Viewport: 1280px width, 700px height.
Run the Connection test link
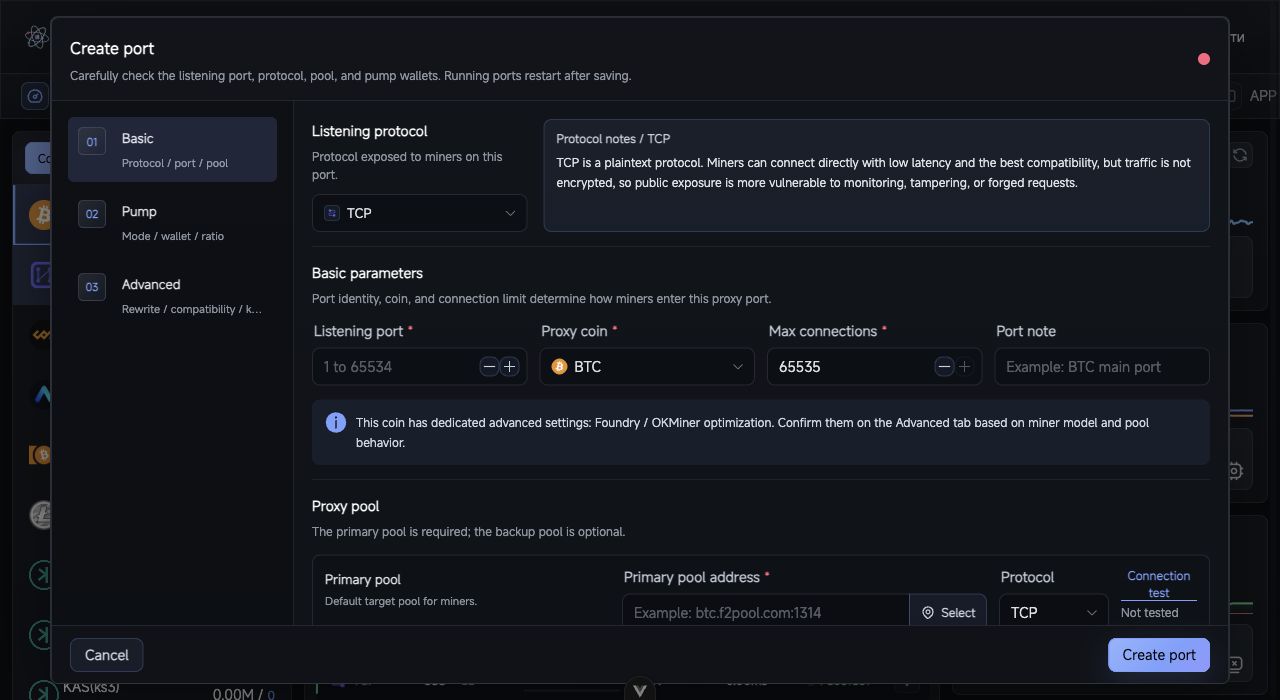click(1158, 584)
